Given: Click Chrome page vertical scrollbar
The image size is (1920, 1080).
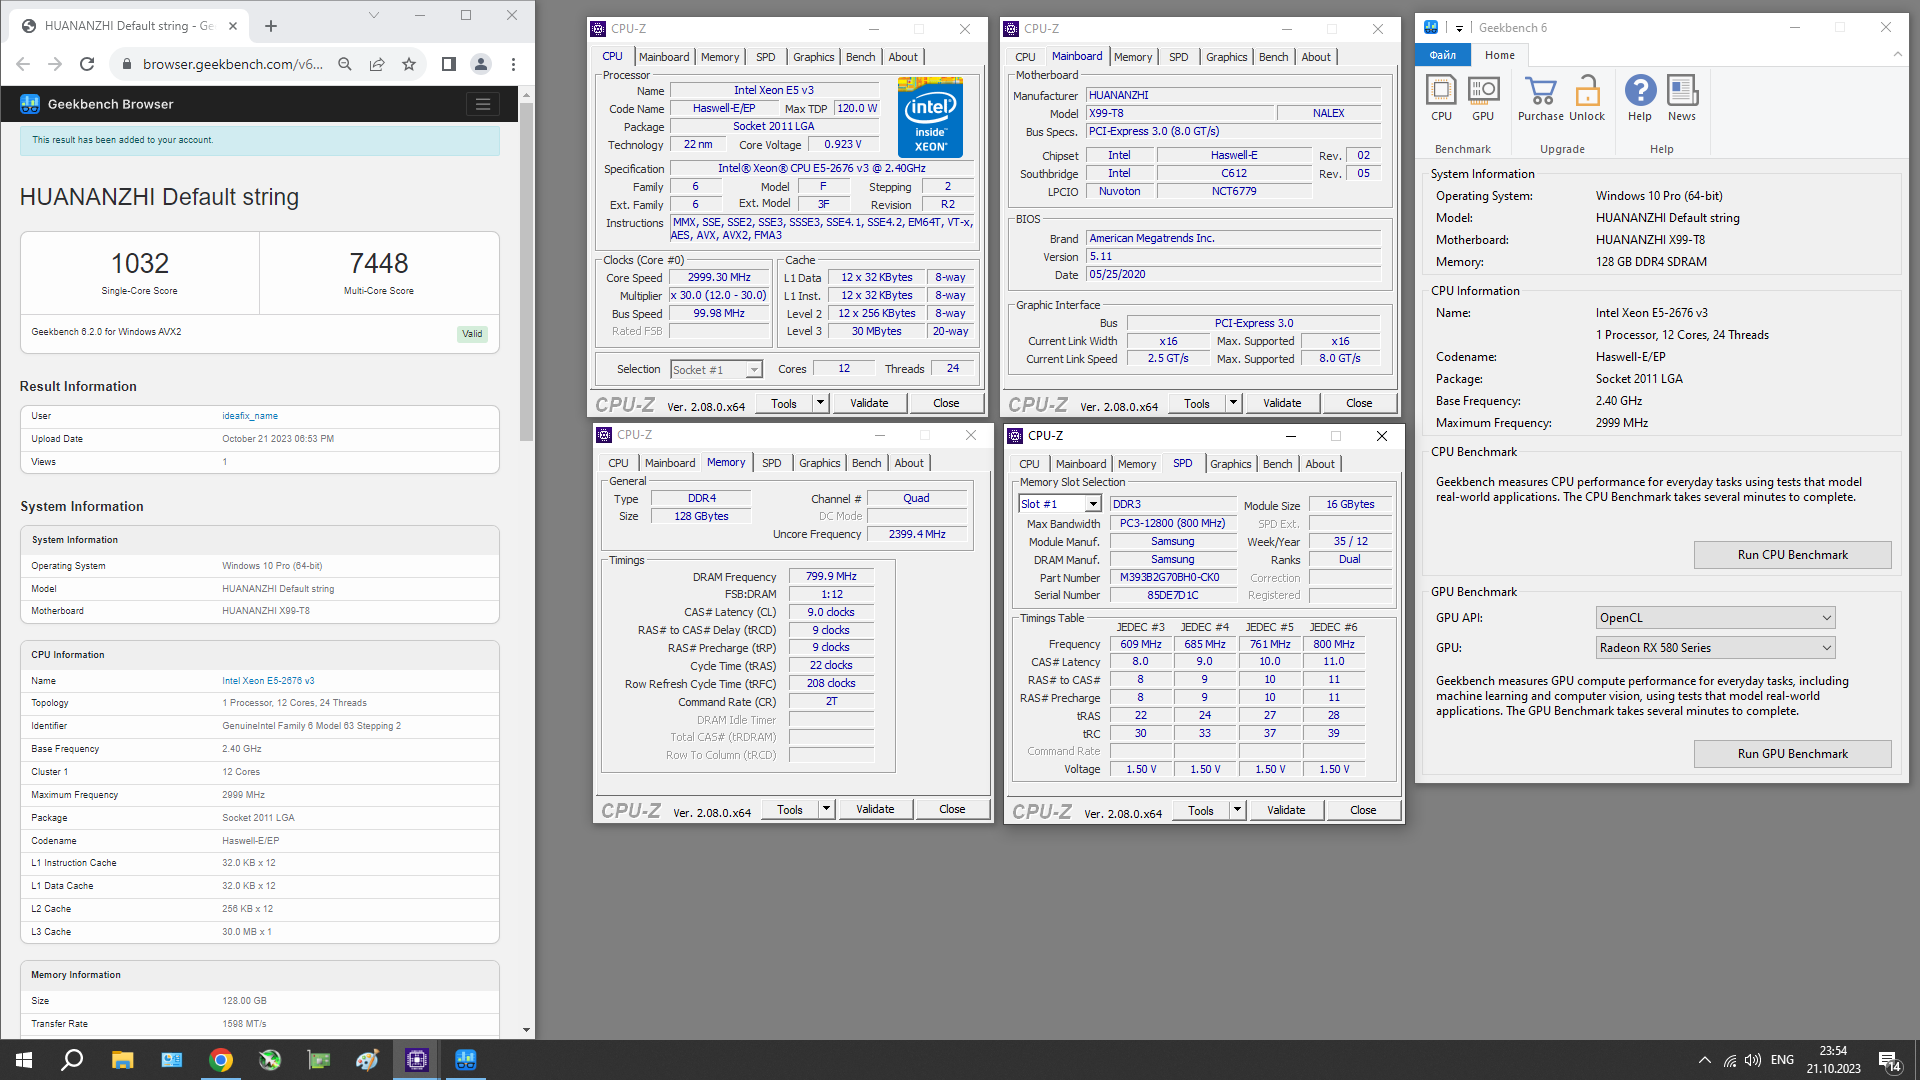Looking at the screenshot, I should click(526, 270).
